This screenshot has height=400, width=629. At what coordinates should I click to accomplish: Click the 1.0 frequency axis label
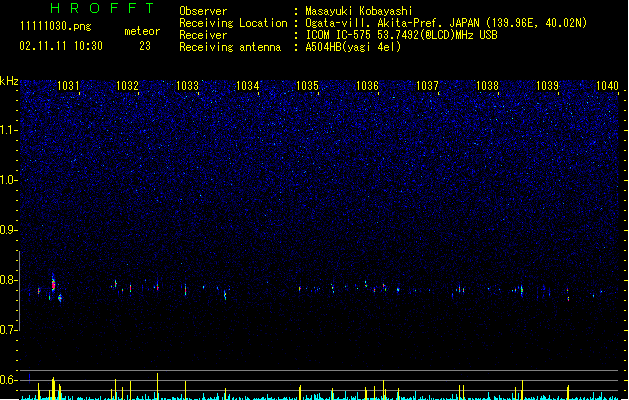(8, 180)
